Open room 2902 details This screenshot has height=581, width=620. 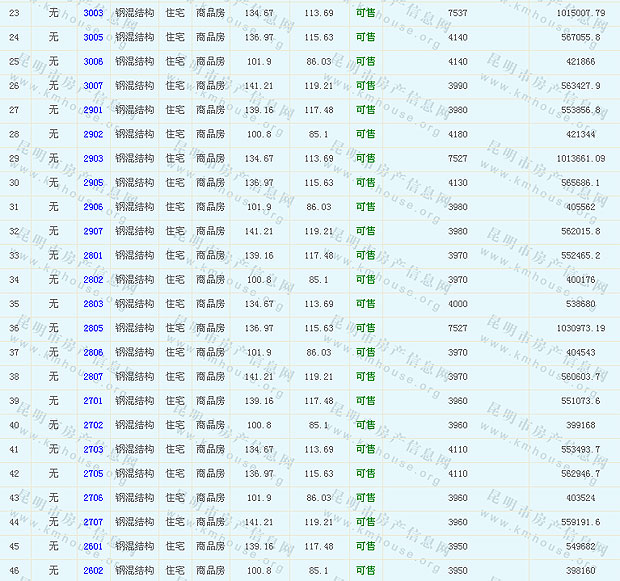click(x=93, y=134)
